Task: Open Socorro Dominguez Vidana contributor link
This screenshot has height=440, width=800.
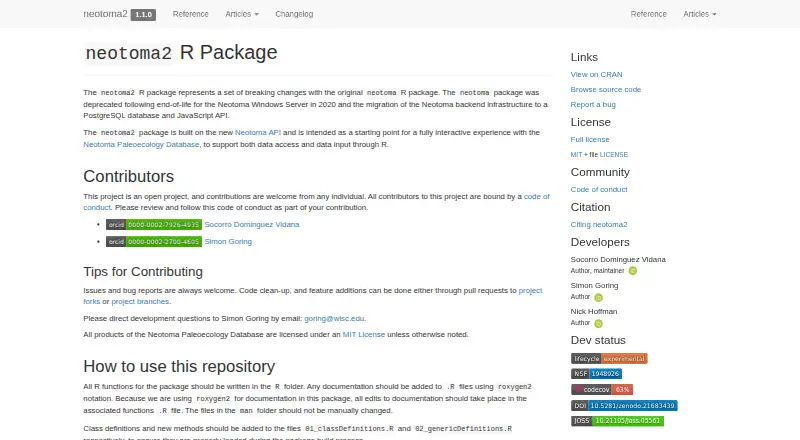Action: click(x=252, y=225)
